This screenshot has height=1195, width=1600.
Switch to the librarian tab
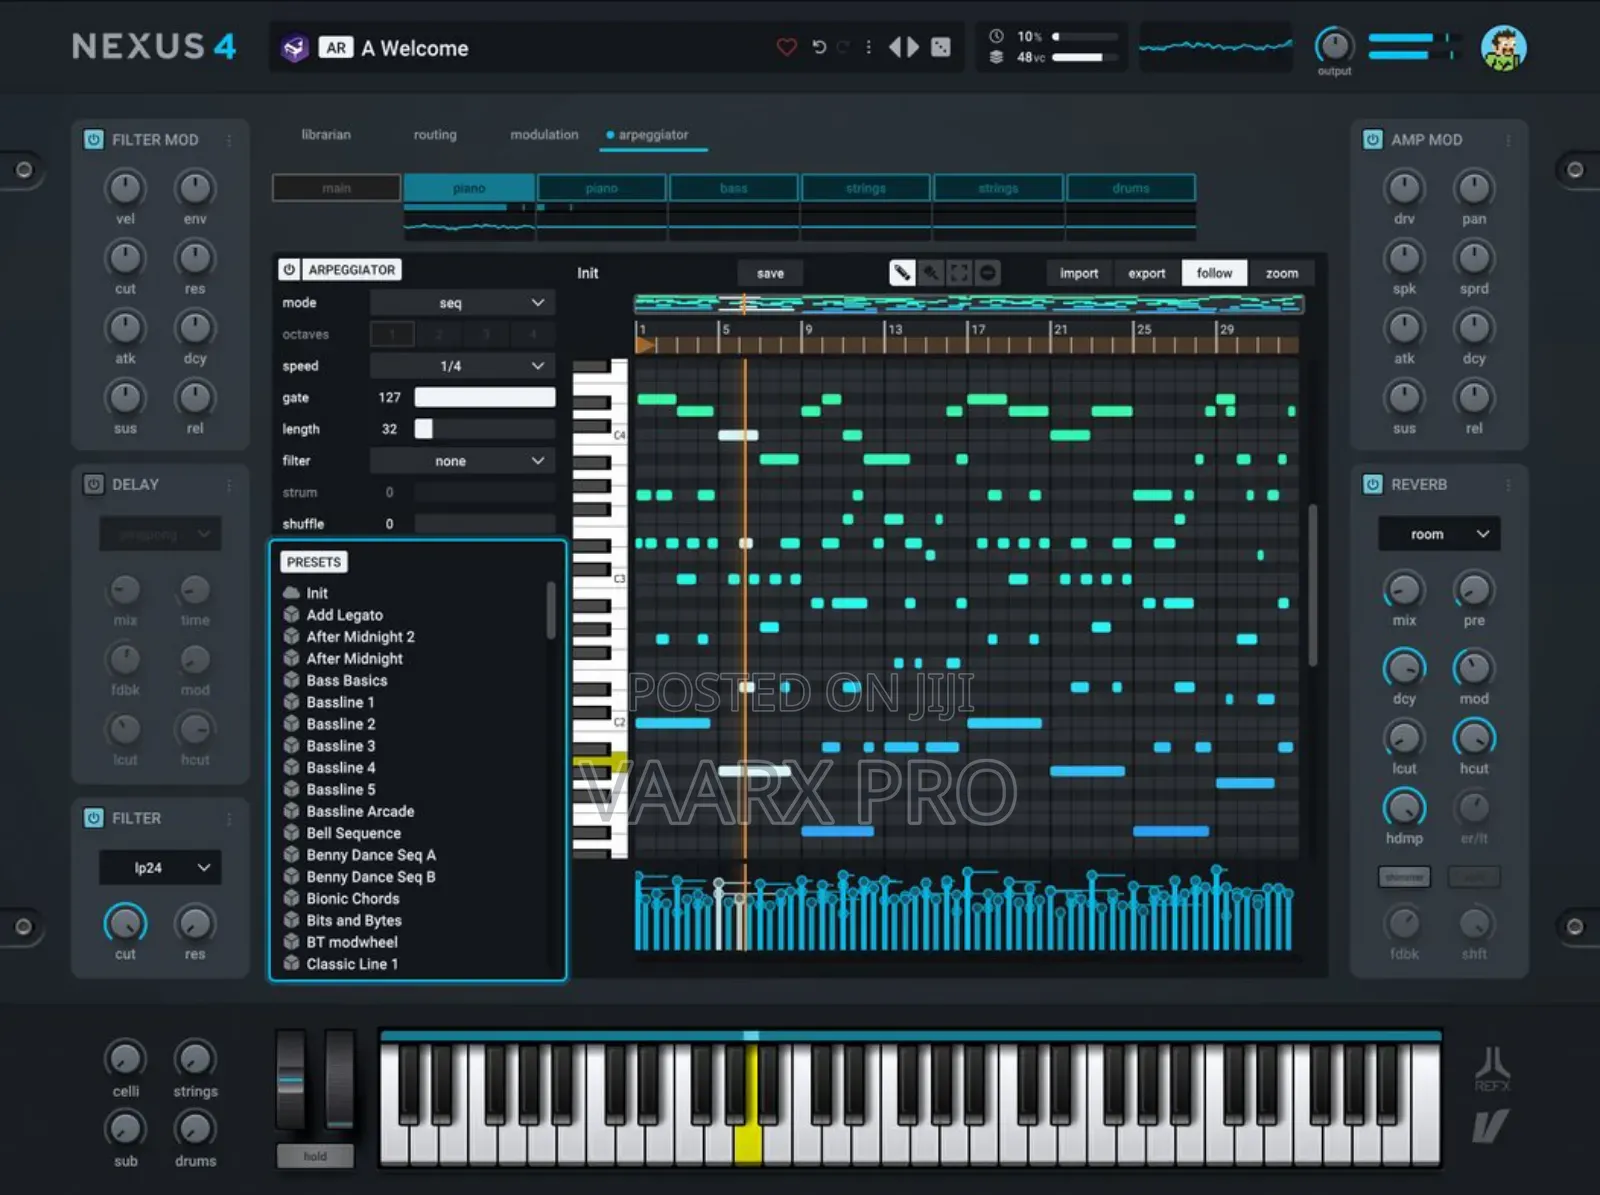tap(326, 134)
